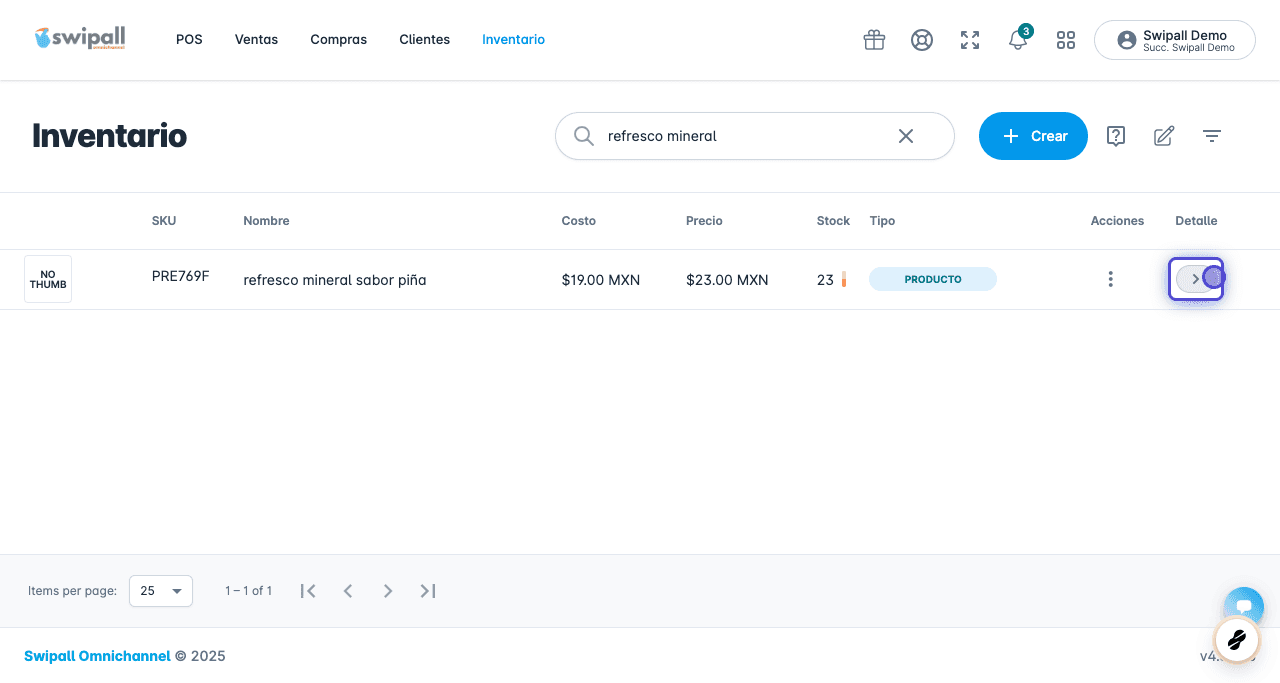Open the POS menu
Screen dimensions: 1280x683
click(x=189, y=40)
